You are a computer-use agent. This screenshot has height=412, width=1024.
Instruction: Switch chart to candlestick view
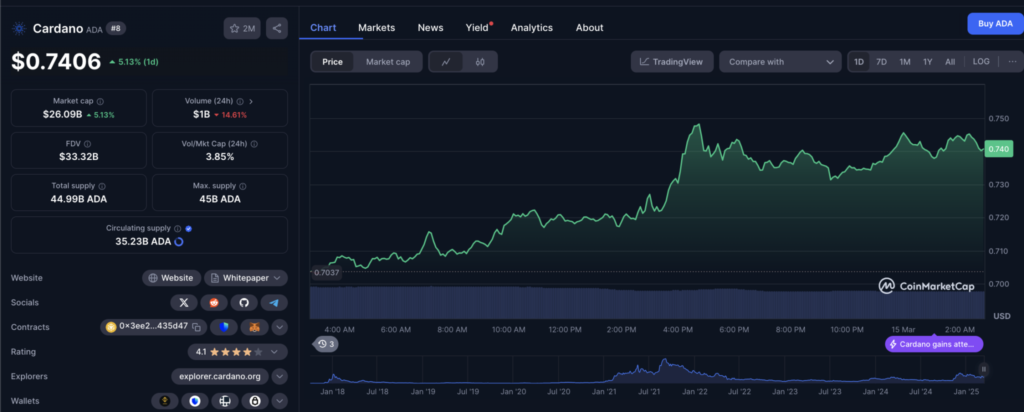click(480, 62)
